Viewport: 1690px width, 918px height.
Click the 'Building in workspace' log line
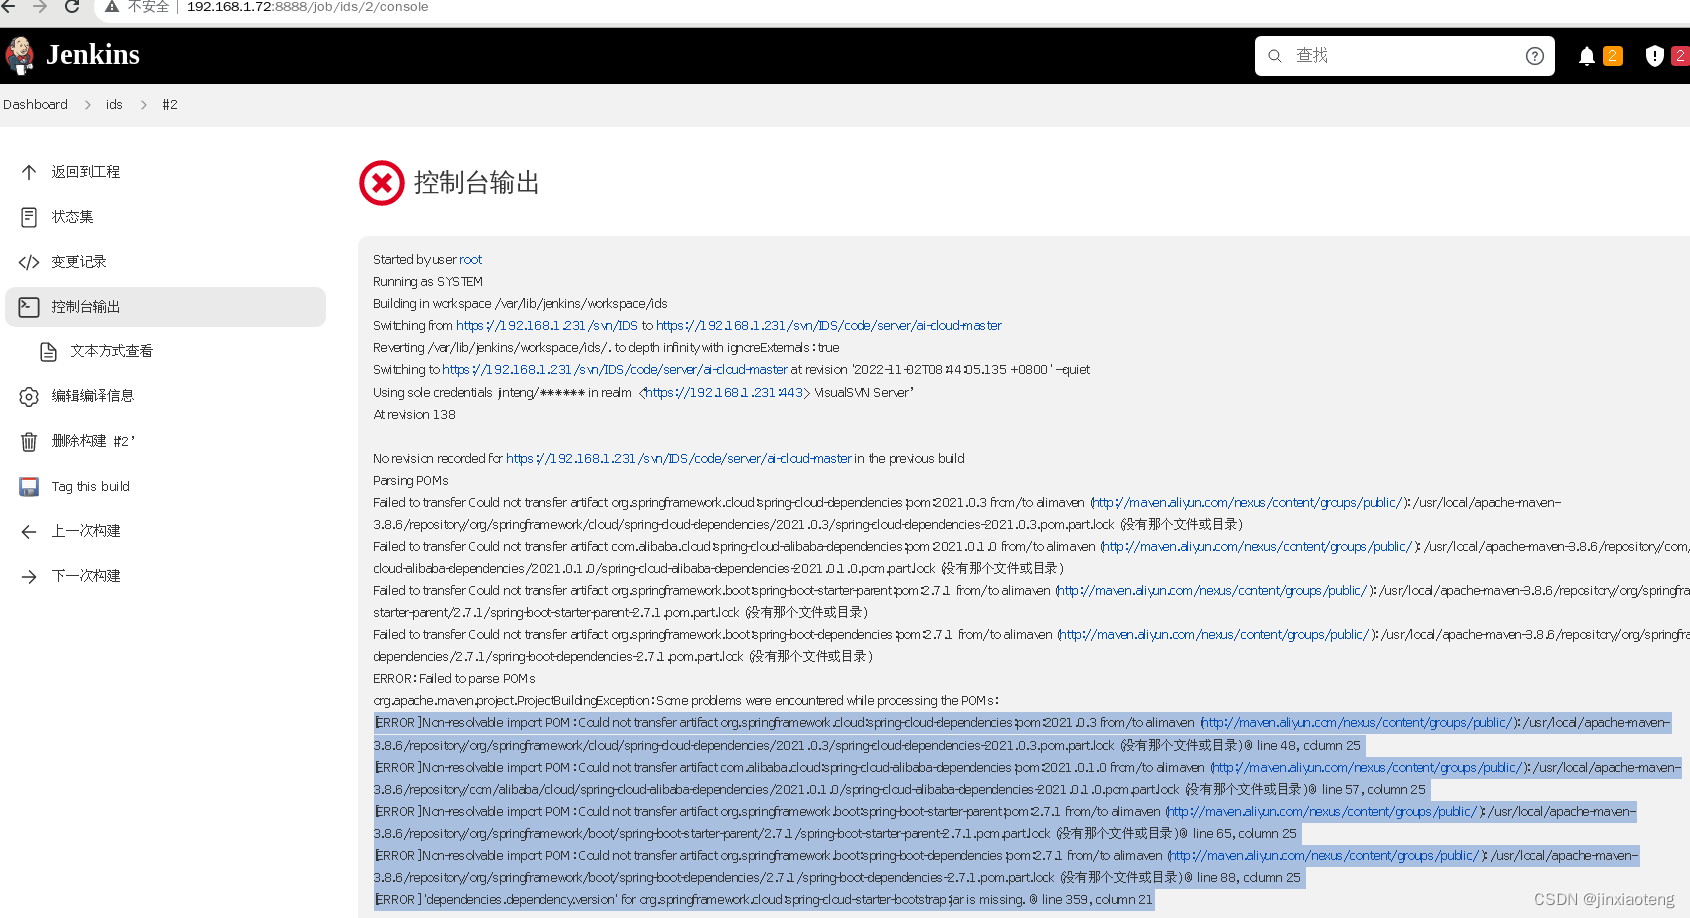pos(520,304)
